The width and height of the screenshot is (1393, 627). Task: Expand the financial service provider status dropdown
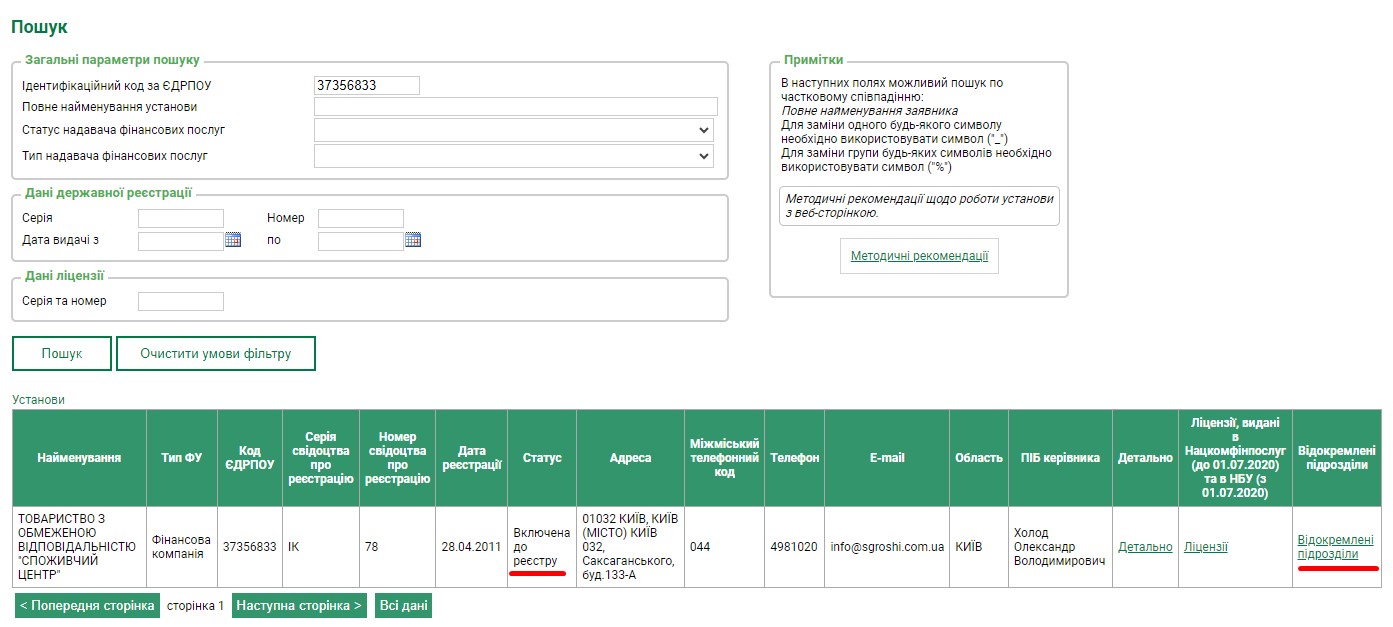(513, 130)
